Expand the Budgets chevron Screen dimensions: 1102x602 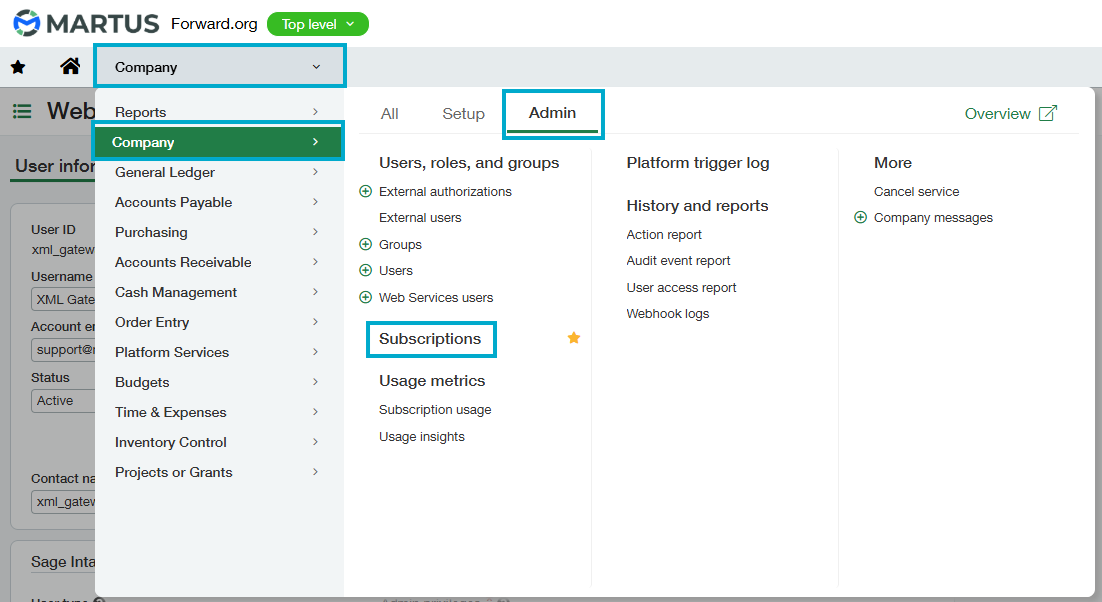[x=316, y=382]
